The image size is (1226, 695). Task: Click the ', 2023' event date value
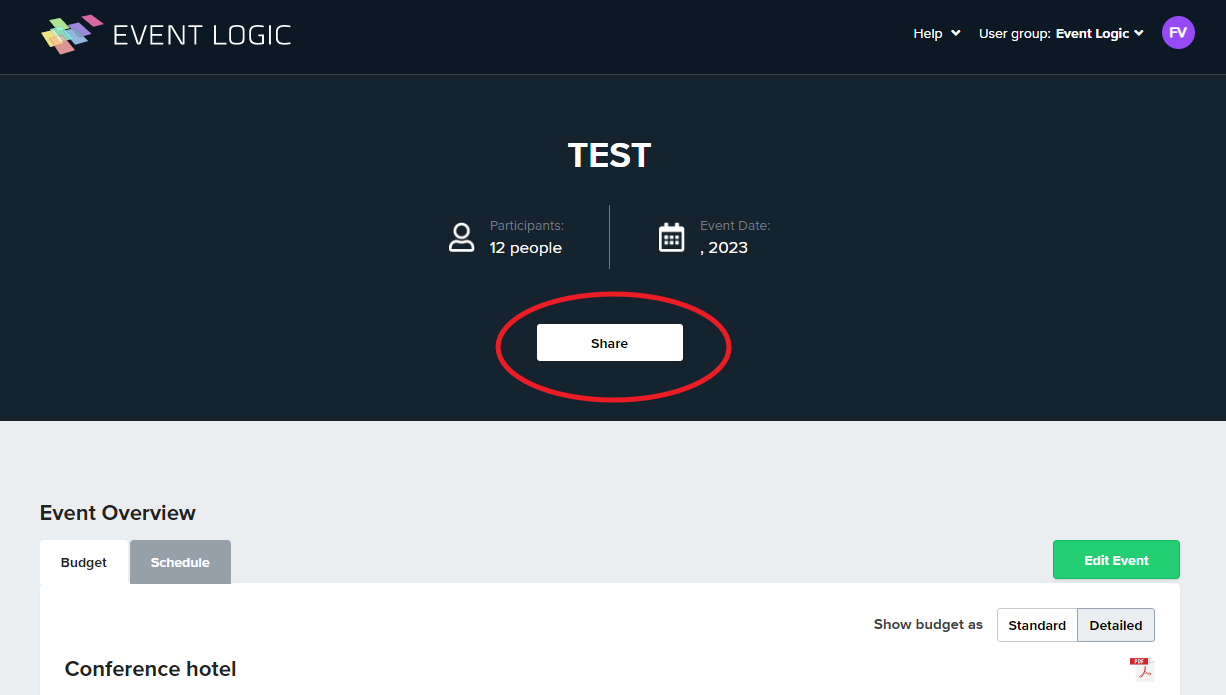(x=724, y=248)
